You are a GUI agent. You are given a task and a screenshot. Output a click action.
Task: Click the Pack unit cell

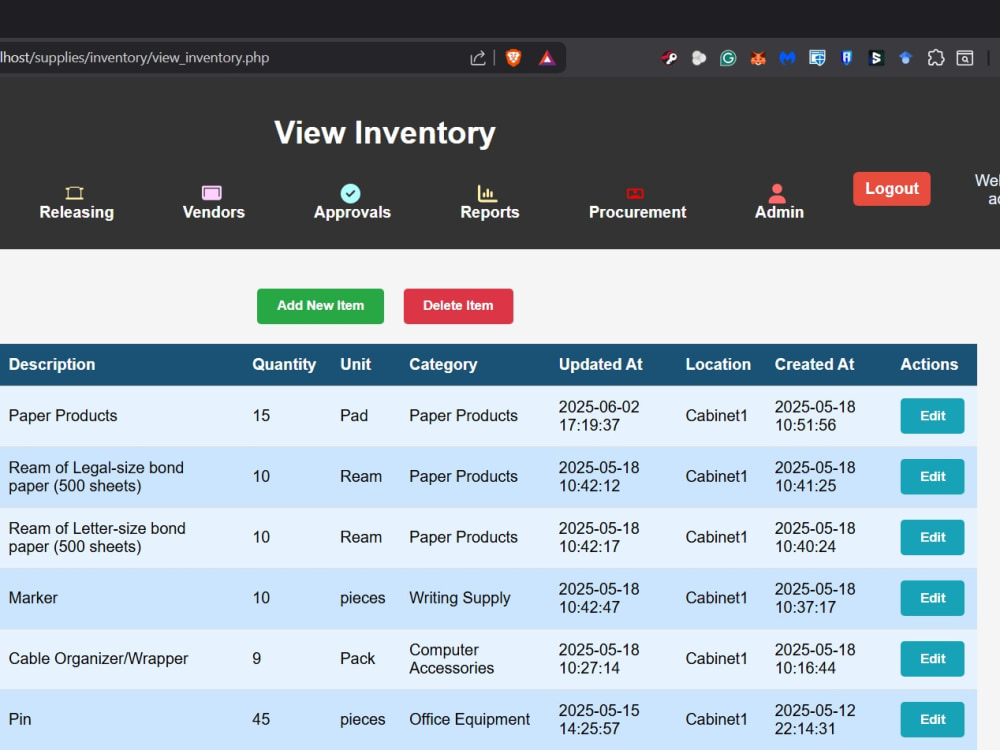(357, 659)
